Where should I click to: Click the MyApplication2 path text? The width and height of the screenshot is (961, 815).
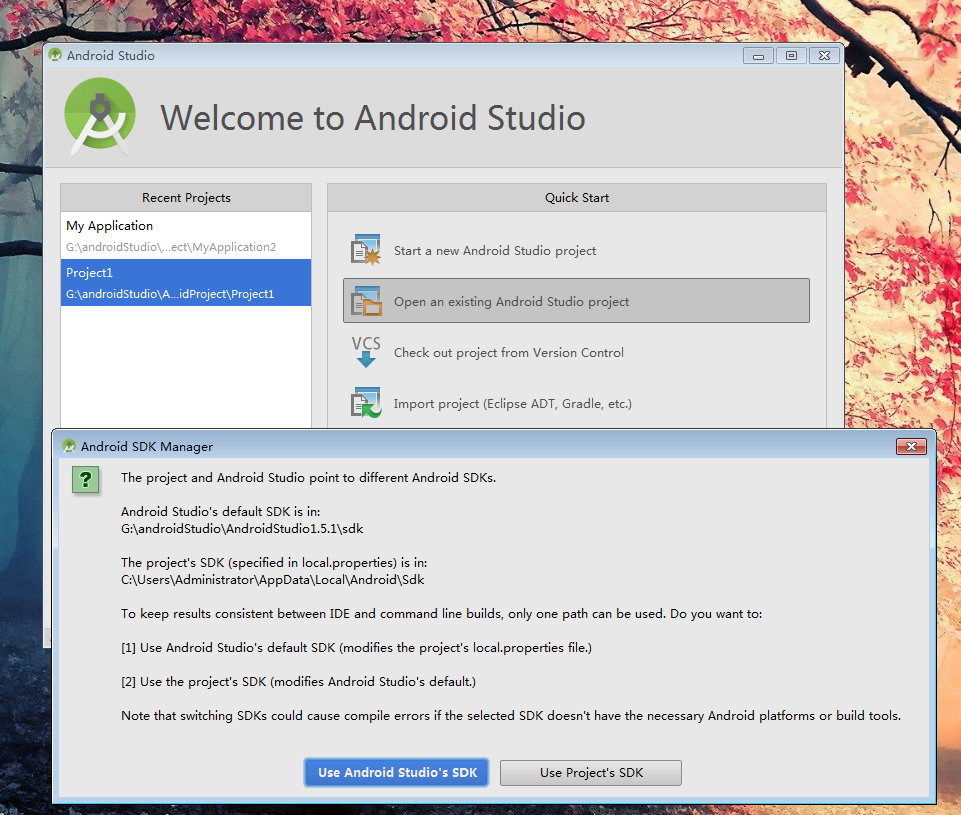(x=171, y=247)
